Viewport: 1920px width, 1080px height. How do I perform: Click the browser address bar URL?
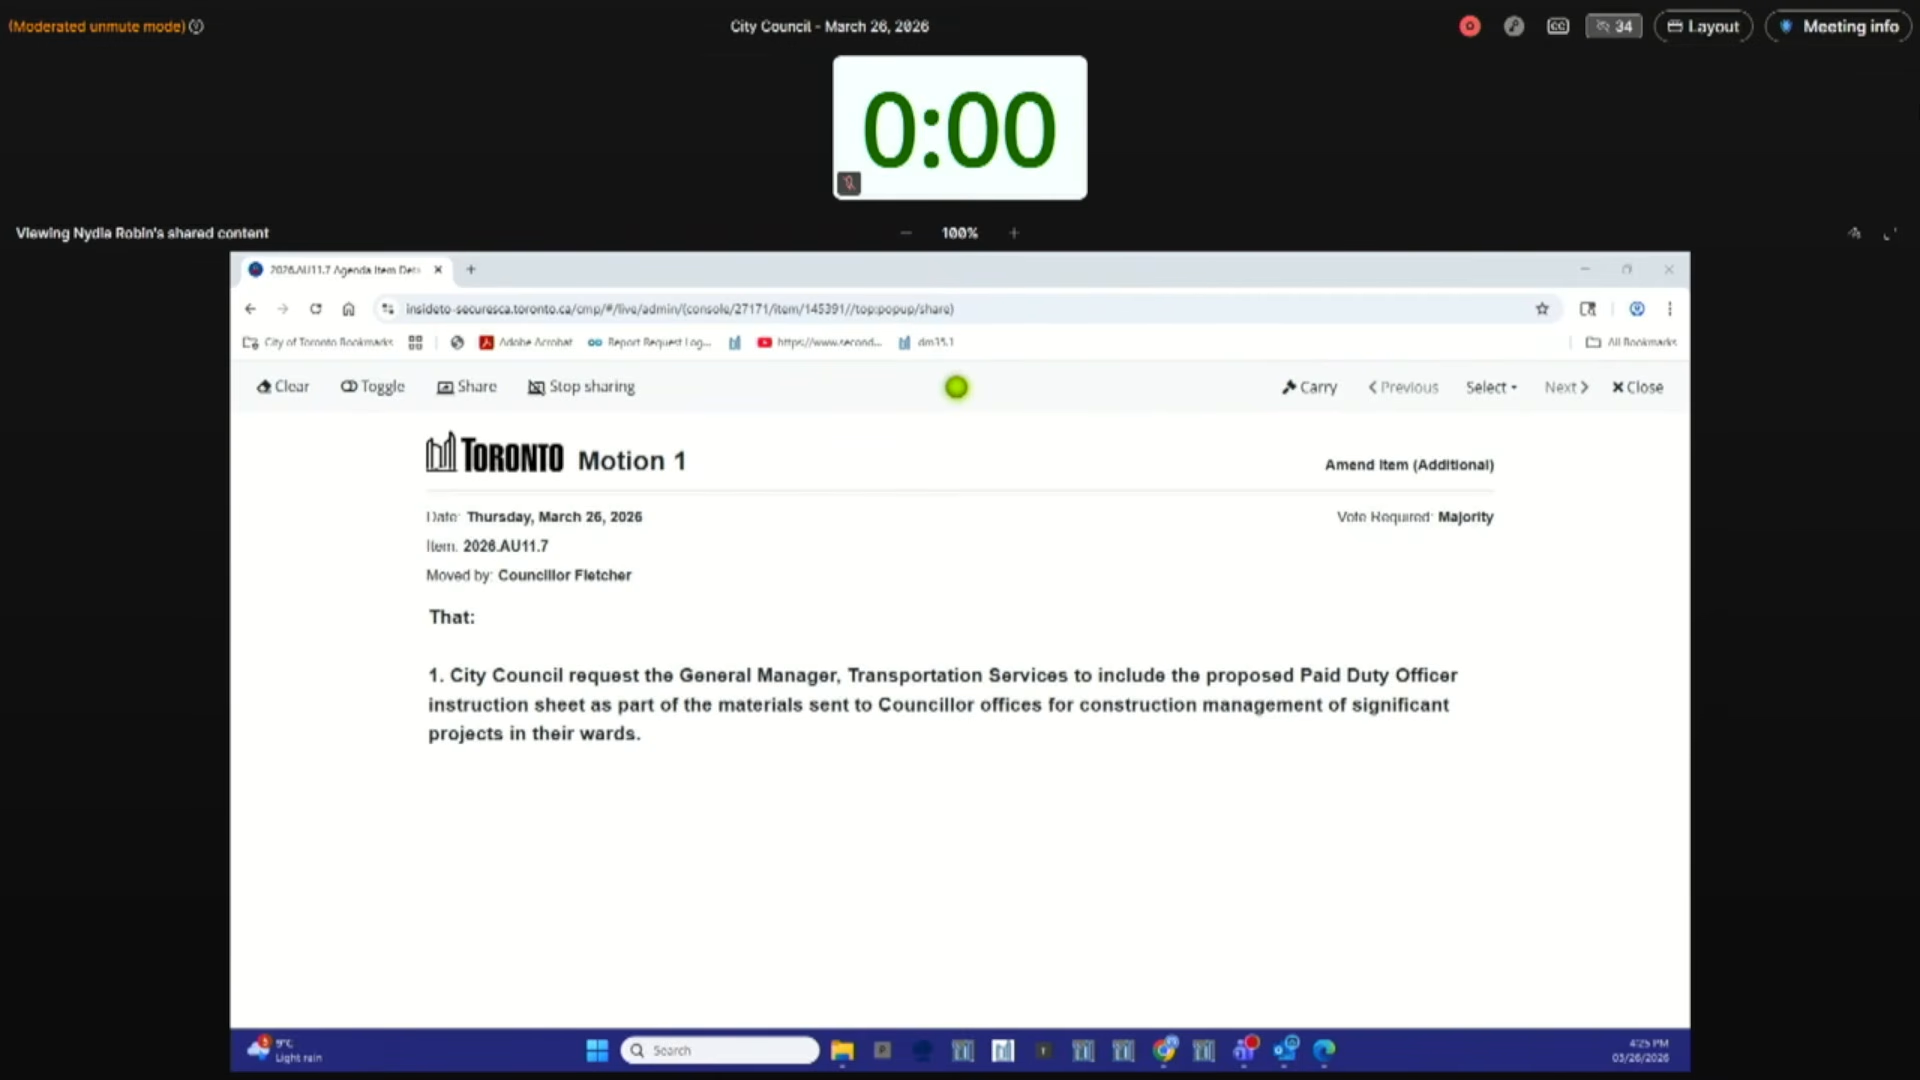tap(680, 309)
